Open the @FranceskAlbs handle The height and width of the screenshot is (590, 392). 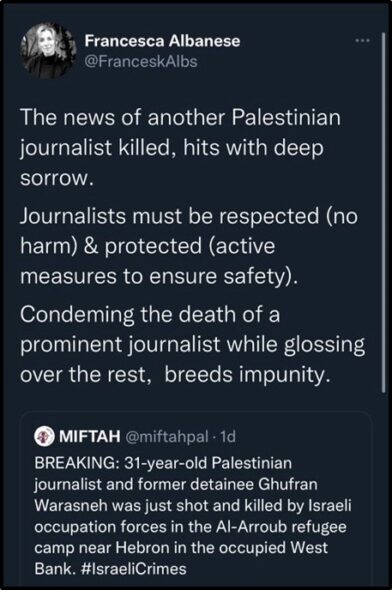(x=141, y=61)
